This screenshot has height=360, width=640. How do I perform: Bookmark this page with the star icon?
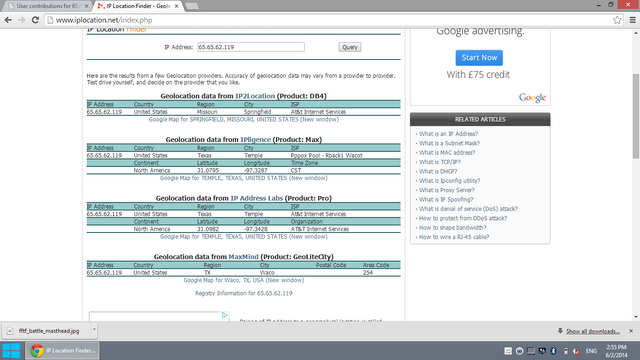click(617, 20)
